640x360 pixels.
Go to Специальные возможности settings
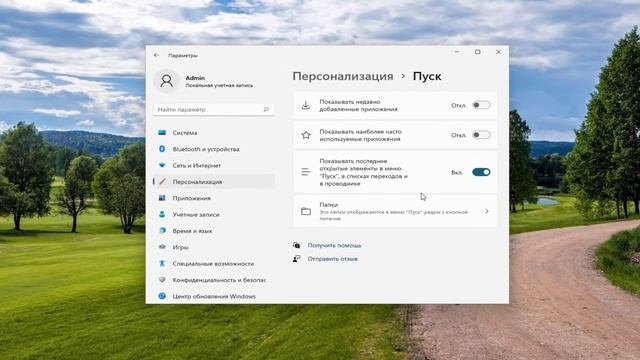(214, 263)
